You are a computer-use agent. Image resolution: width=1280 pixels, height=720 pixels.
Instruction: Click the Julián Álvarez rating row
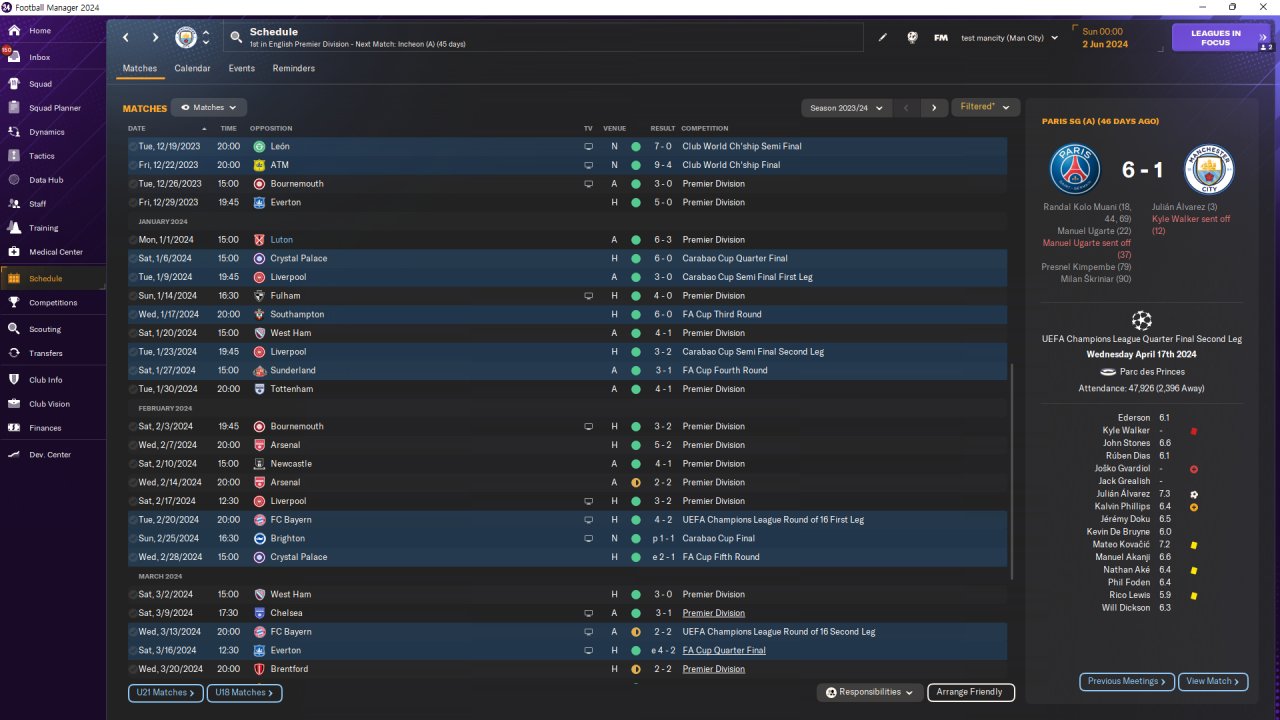[x=1143, y=494]
